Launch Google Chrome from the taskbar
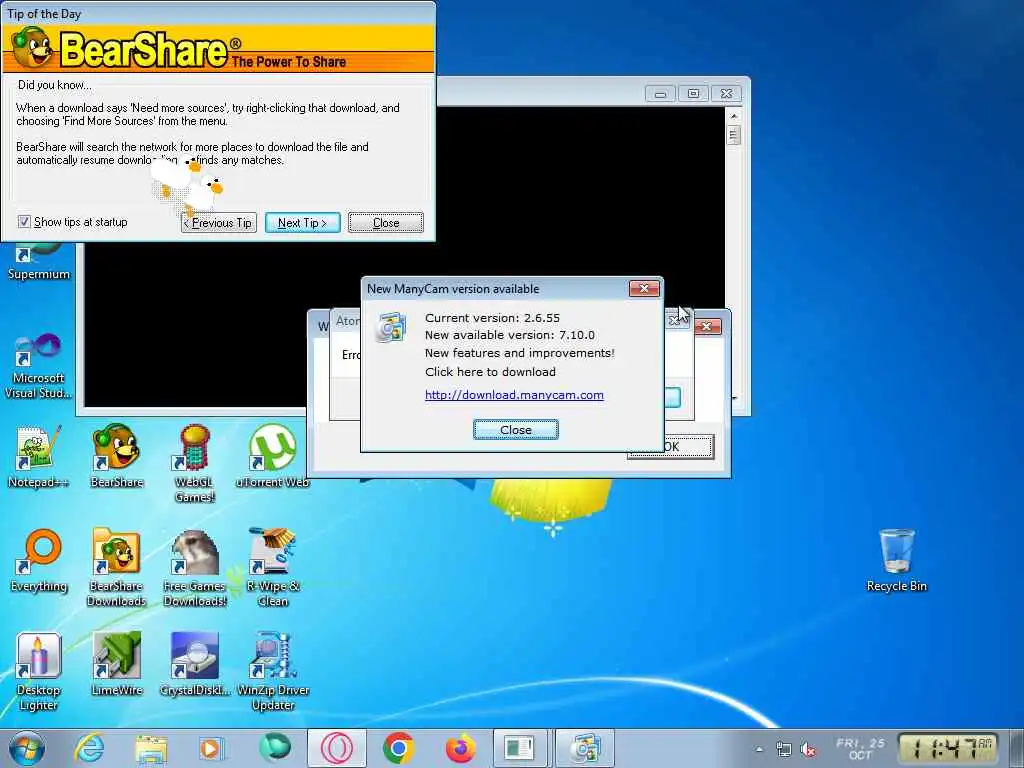The height and width of the screenshot is (768, 1024). coord(398,748)
